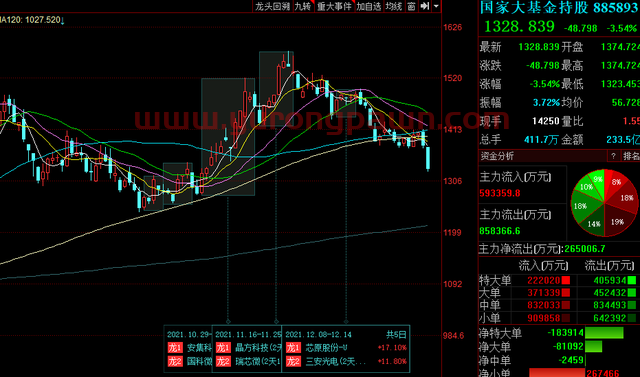Click the 龙1 badge for 晶方科技
Viewport: 640px width, 377px height.
pyautogui.click(x=223, y=348)
